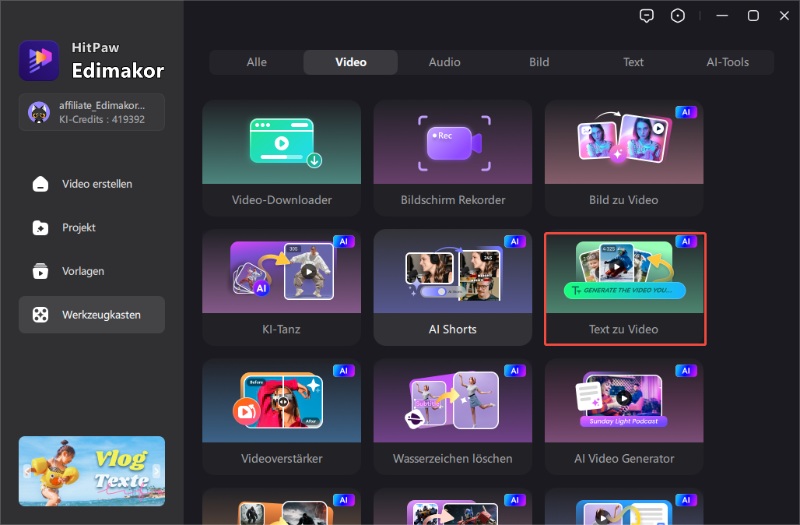Select the Bild tab
800x525 pixels.
[x=539, y=62]
